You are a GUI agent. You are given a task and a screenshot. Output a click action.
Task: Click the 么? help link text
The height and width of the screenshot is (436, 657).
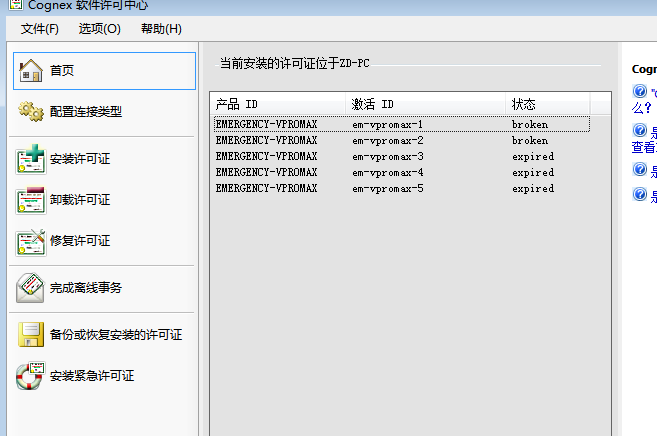(641, 108)
